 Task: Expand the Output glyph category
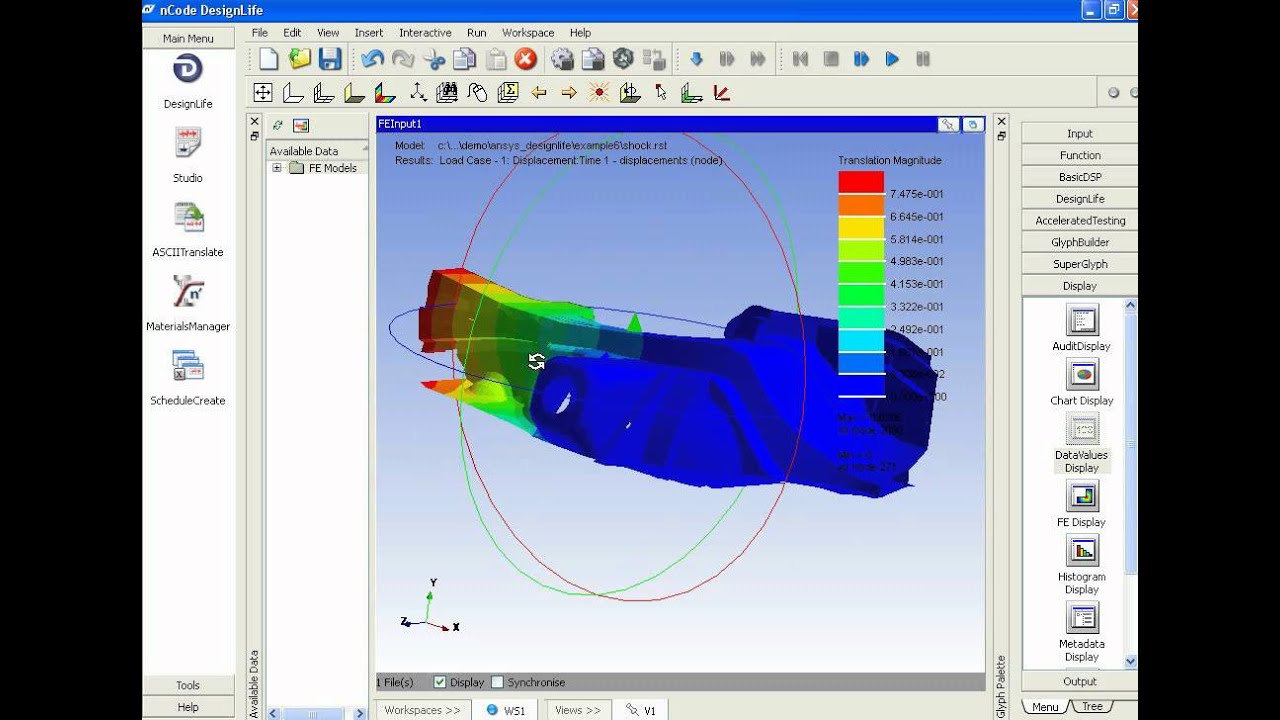pyautogui.click(x=1079, y=681)
